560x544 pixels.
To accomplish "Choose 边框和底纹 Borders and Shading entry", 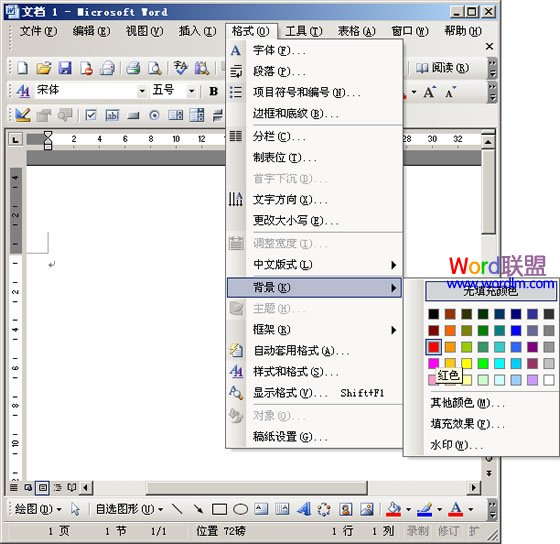I will [x=314, y=114].
